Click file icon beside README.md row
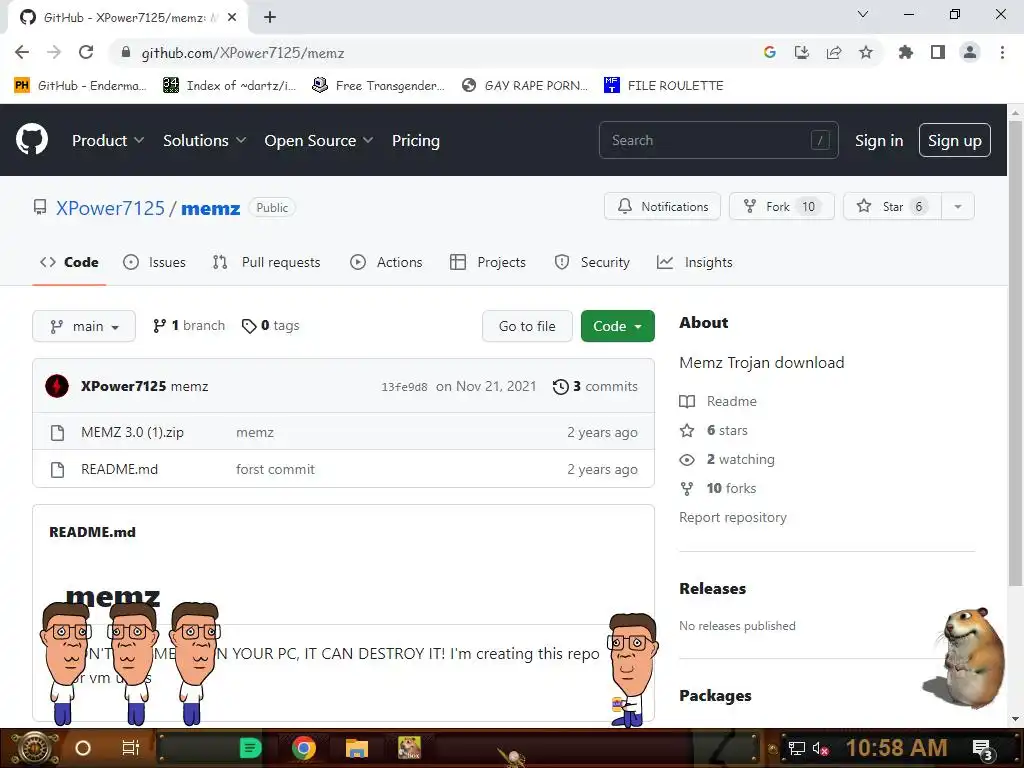 [x=57, y=470]
